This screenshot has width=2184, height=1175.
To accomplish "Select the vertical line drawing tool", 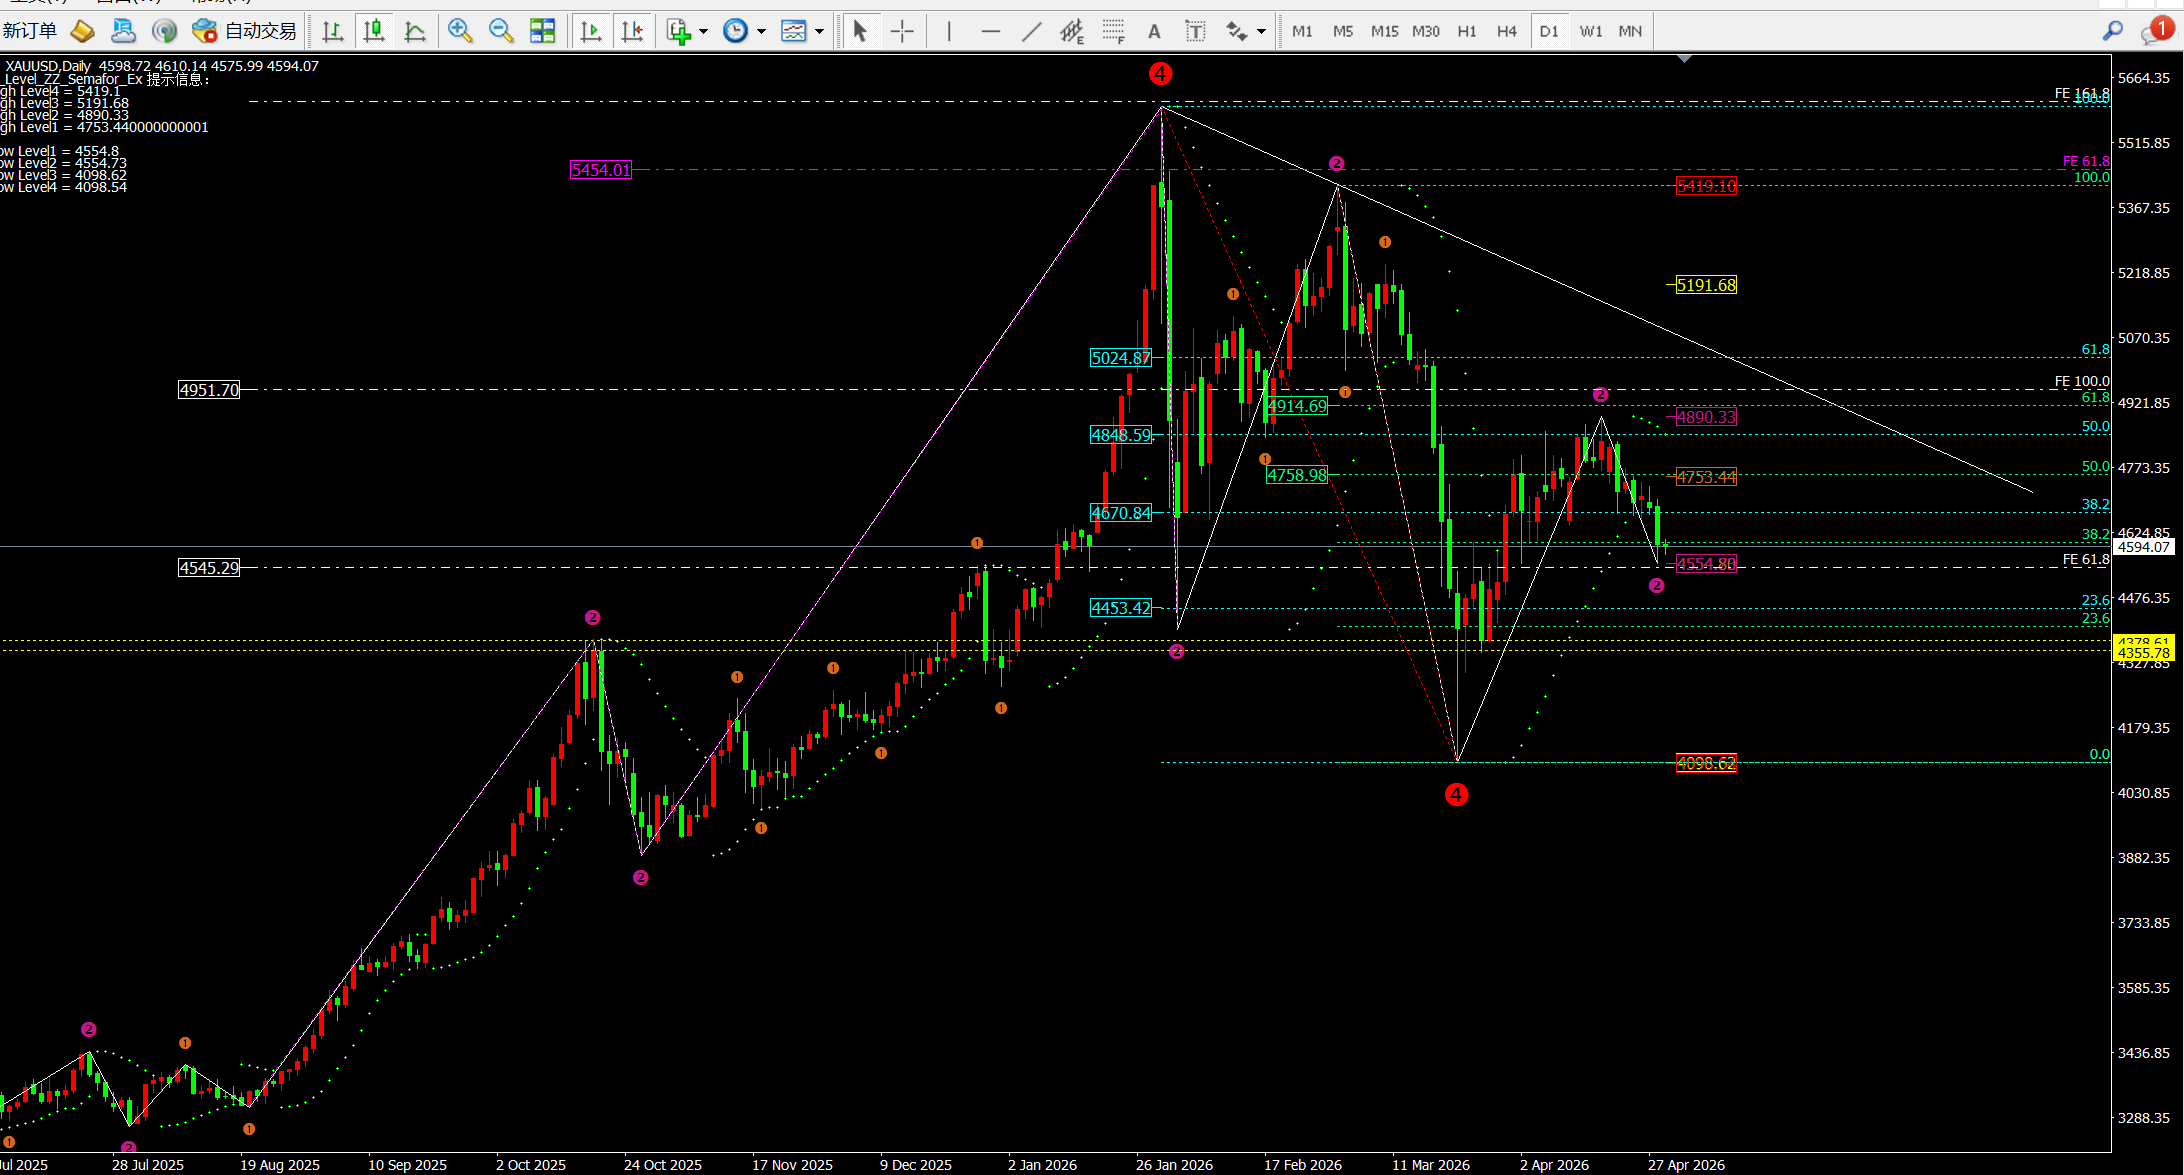I will tap(948, 31).
